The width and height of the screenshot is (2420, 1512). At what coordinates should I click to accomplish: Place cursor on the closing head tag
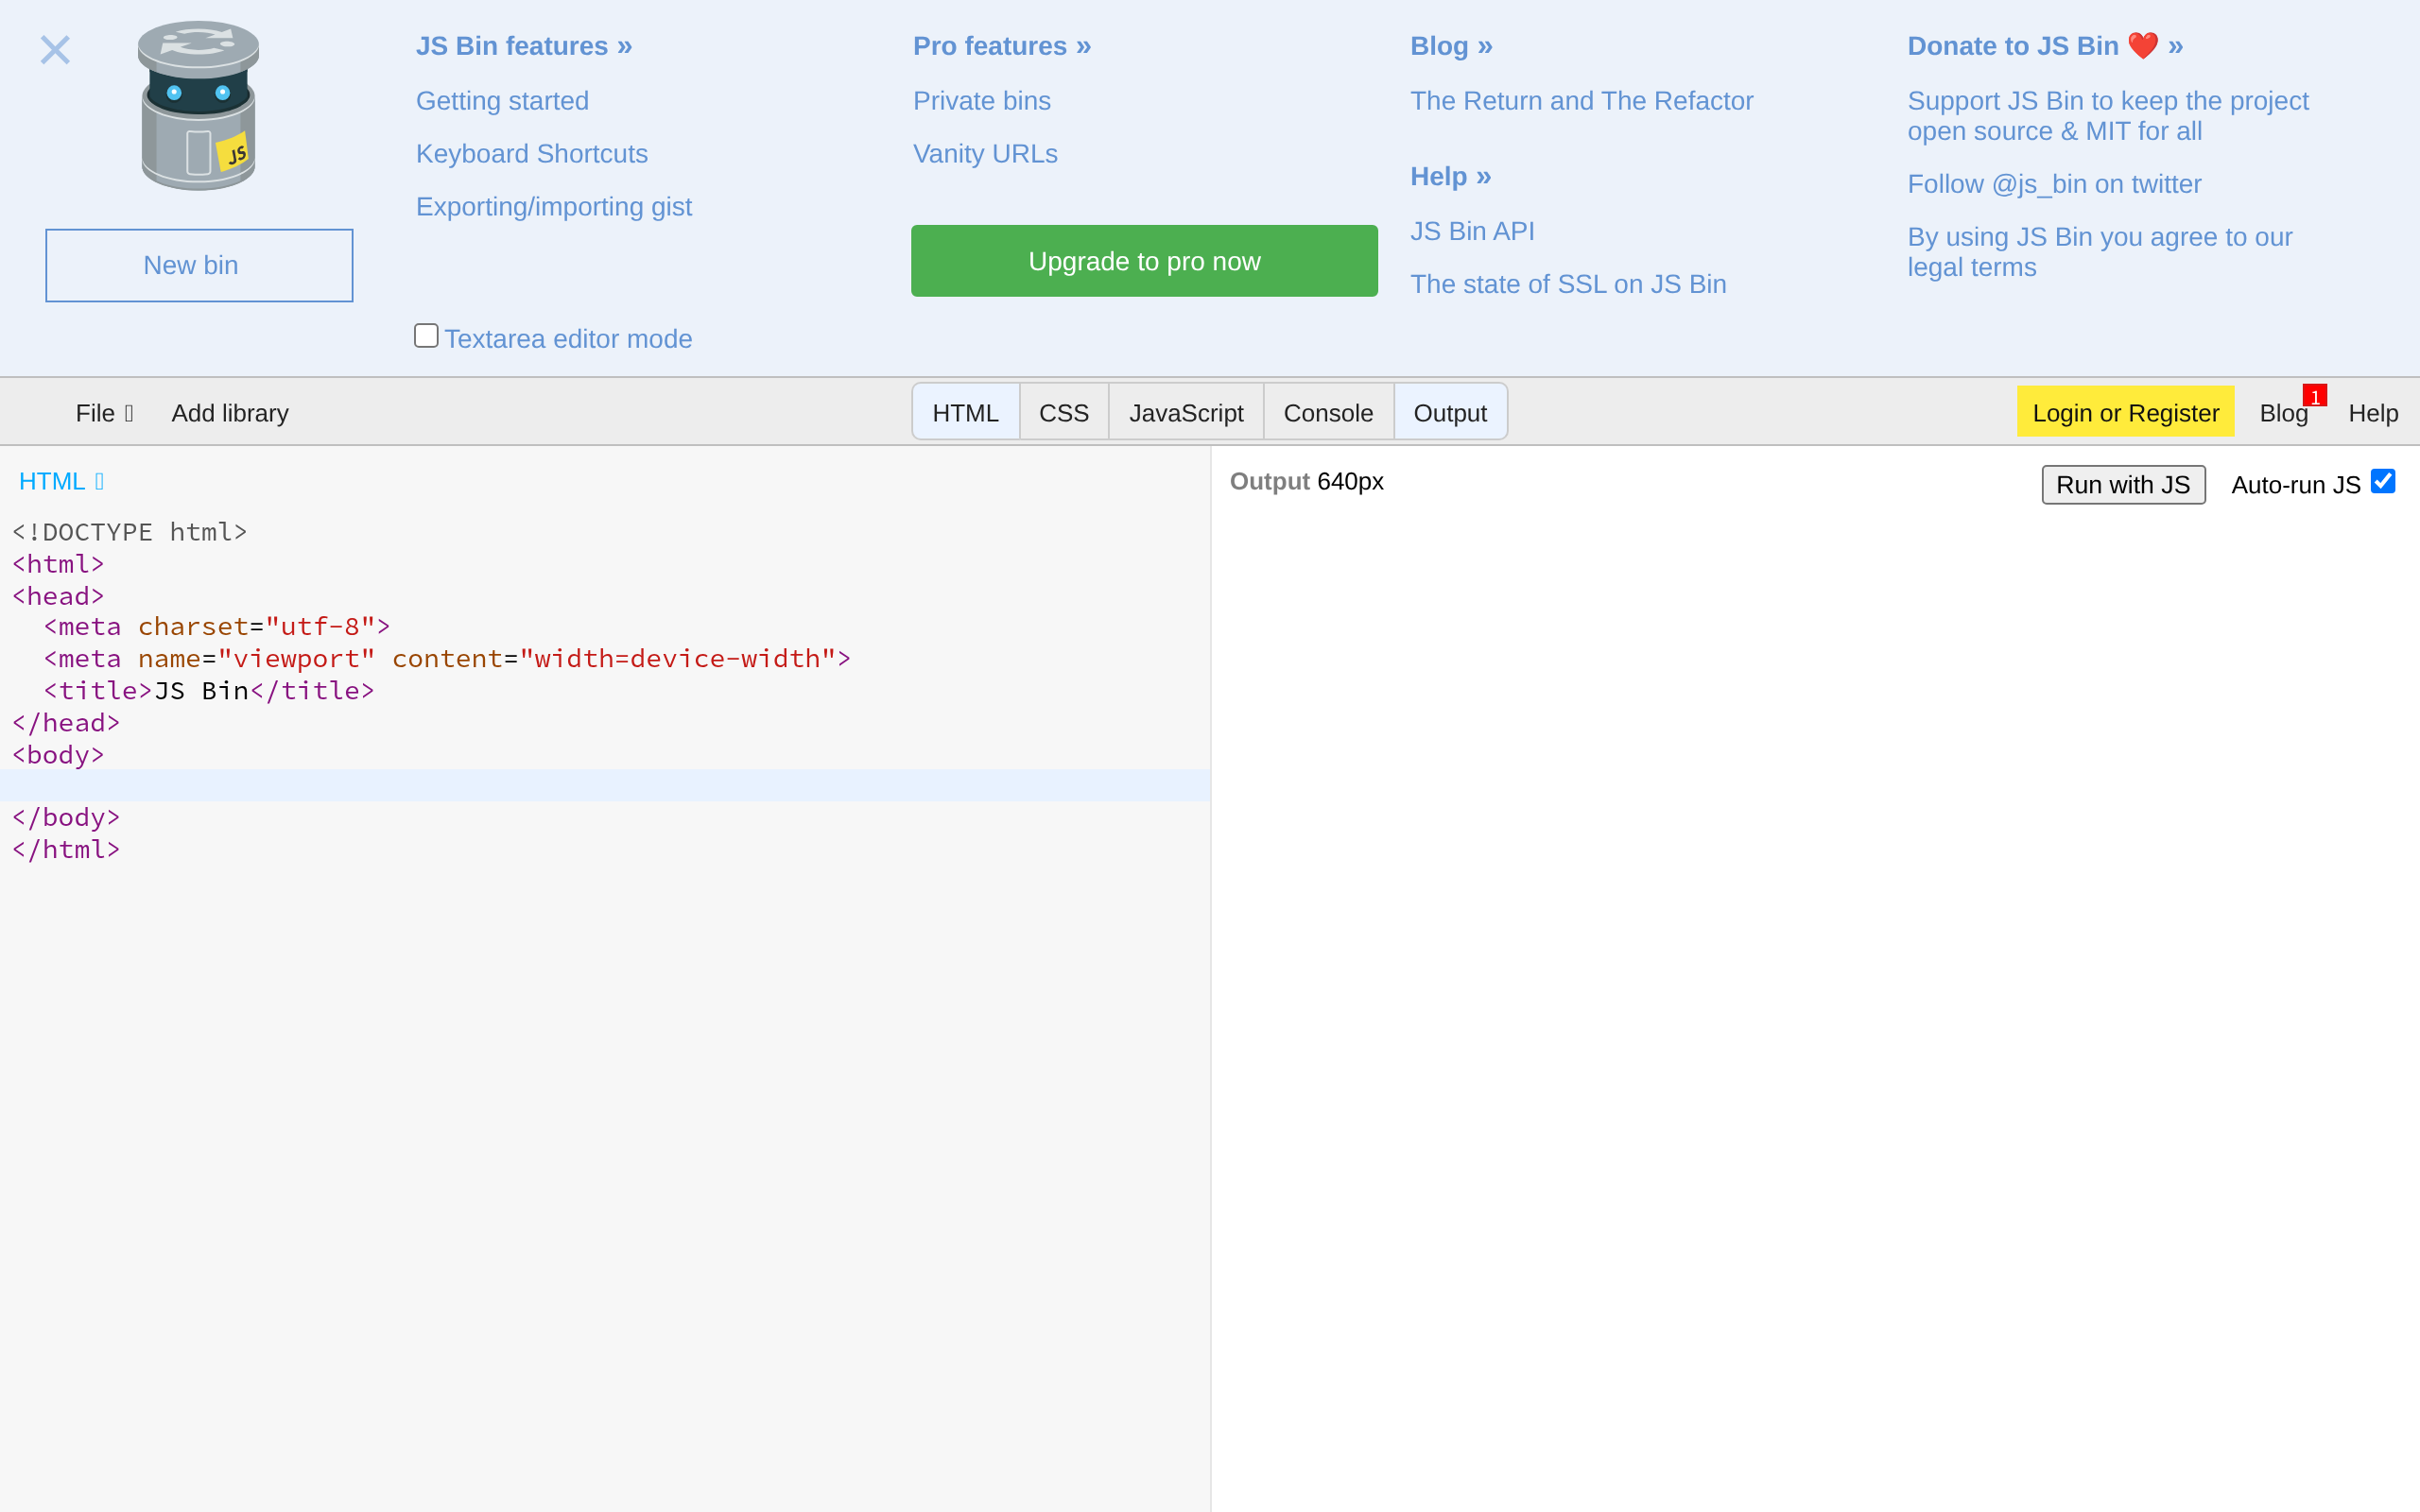[x=66, y=723]
